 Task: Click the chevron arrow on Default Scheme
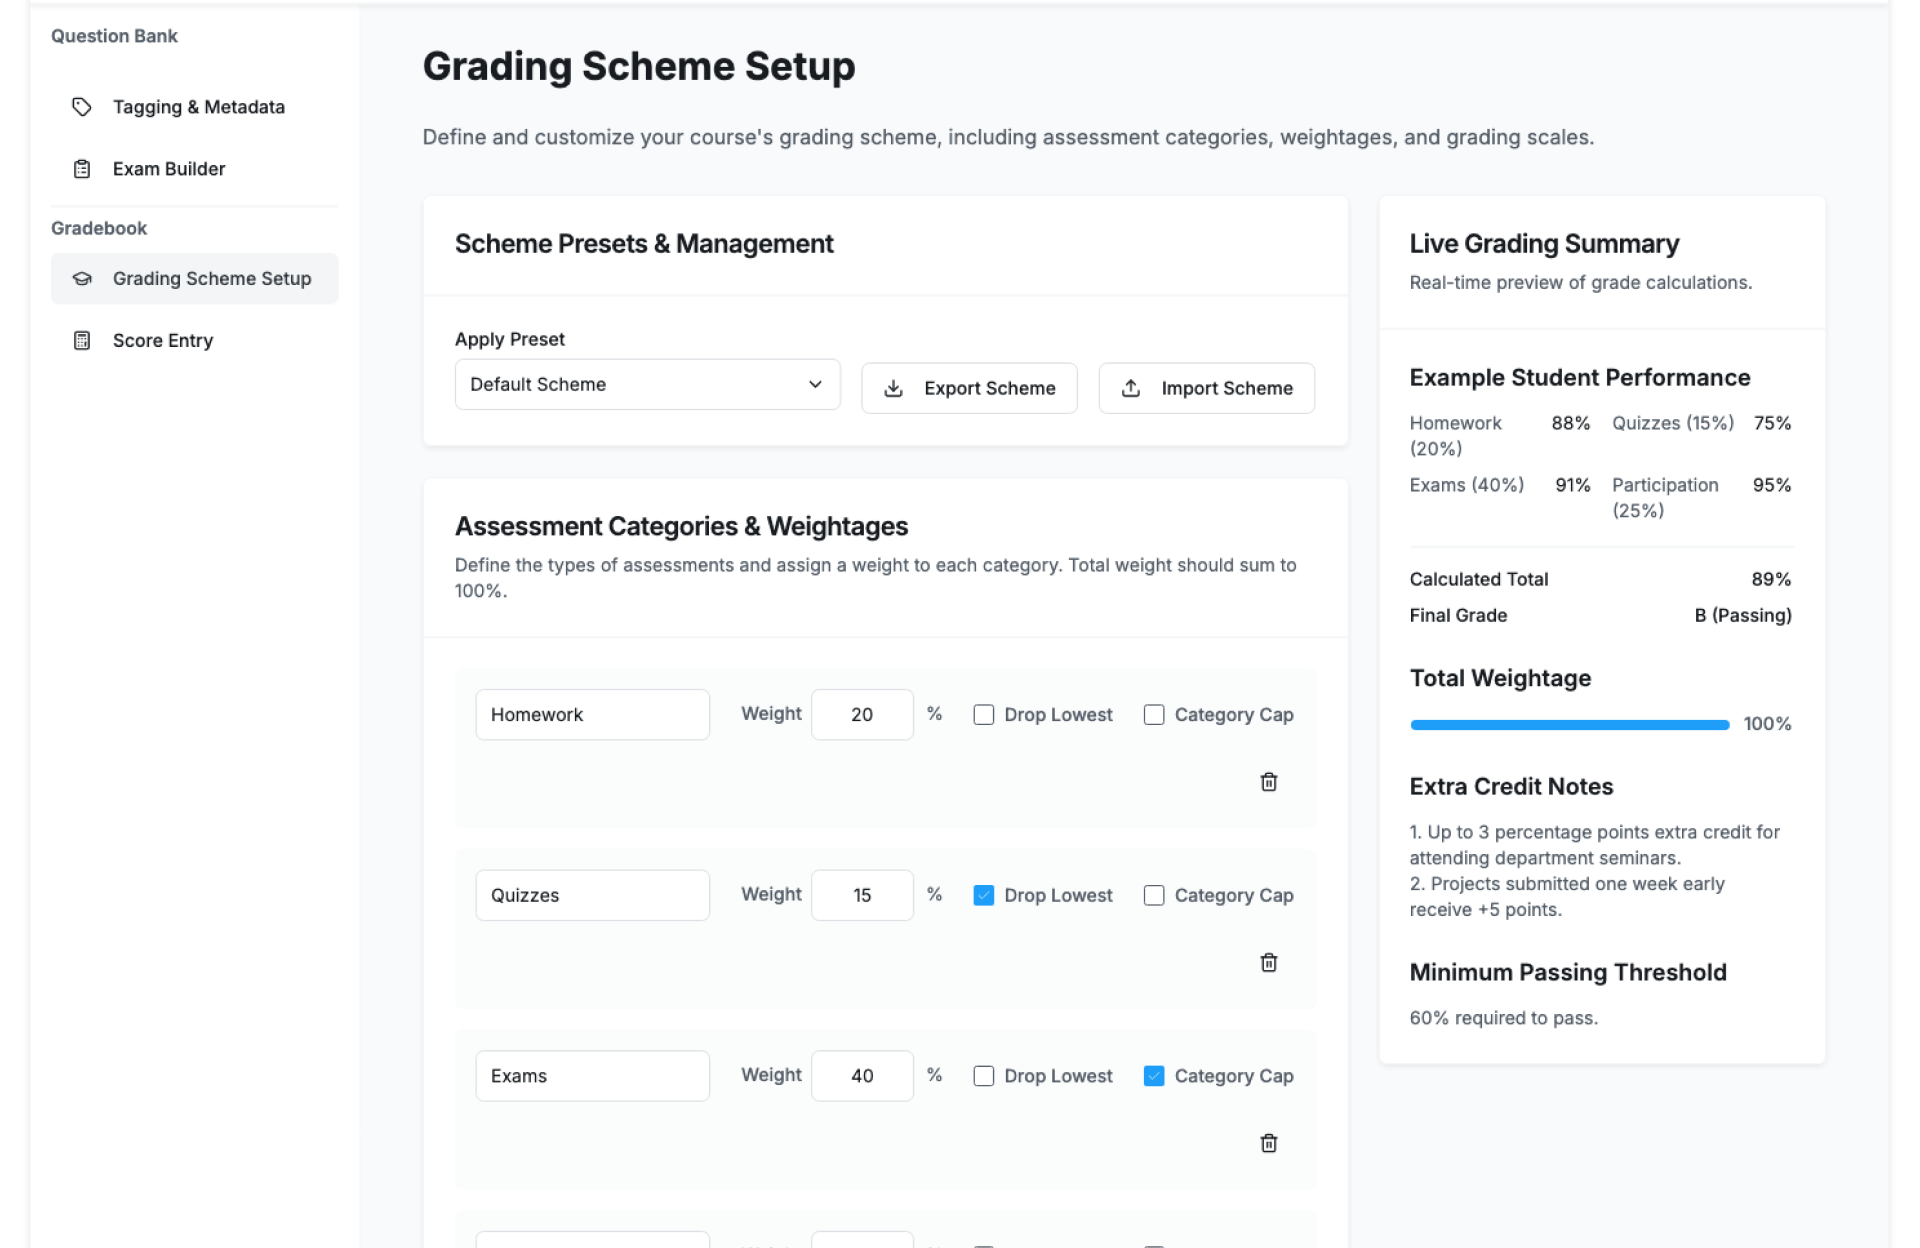click(815, 385)
